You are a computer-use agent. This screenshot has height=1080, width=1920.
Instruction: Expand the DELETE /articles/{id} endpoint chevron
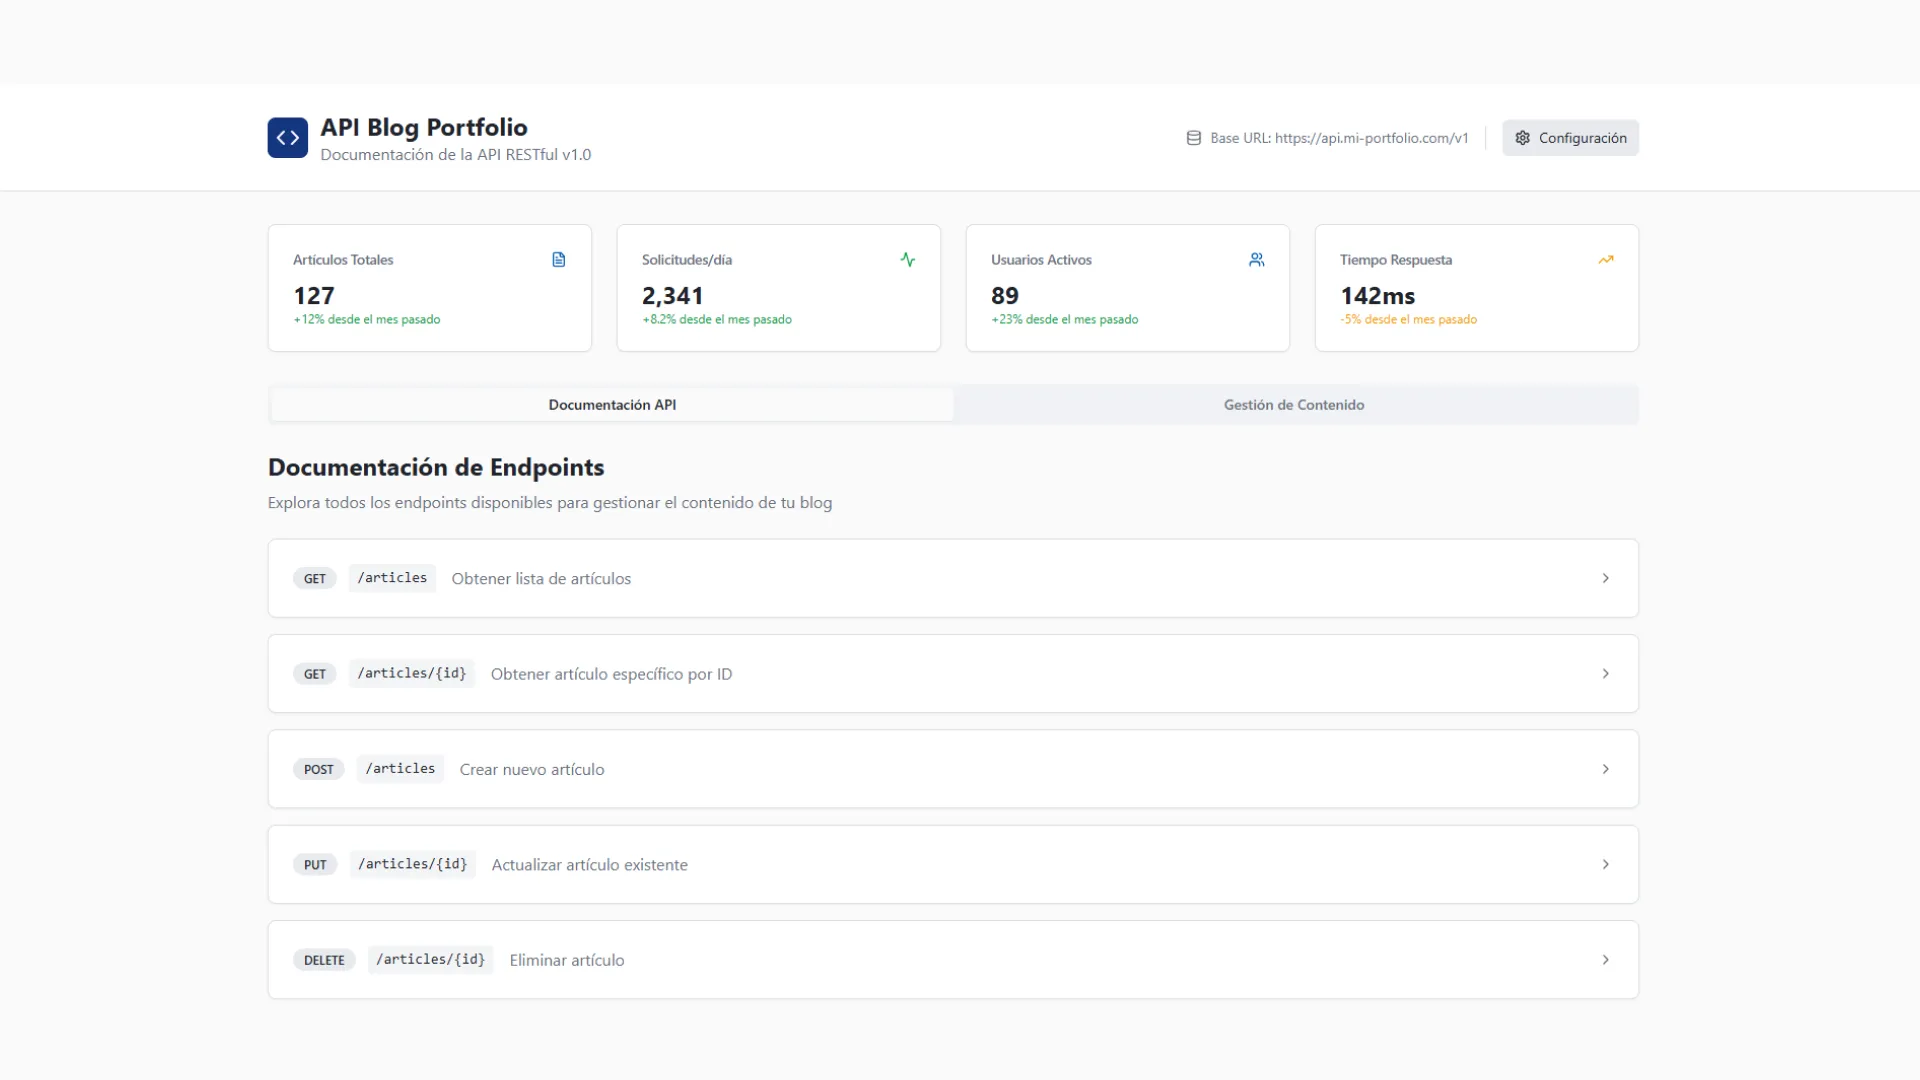coord(1605,960)
